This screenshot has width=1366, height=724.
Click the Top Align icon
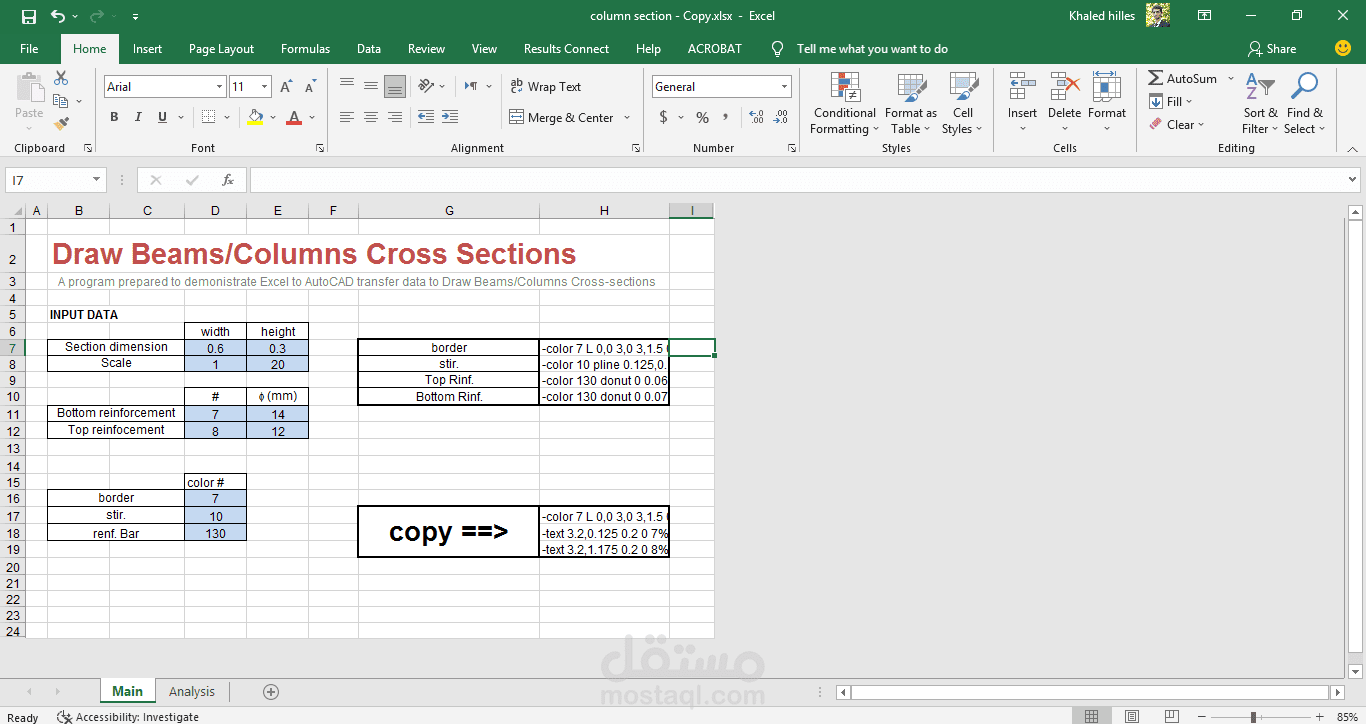click(x=347, y=86)
